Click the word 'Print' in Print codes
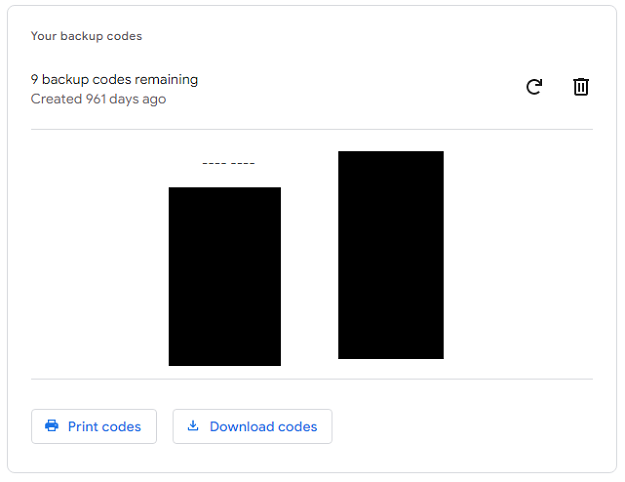This screenshot has height=482, width=625. (83, 427)
